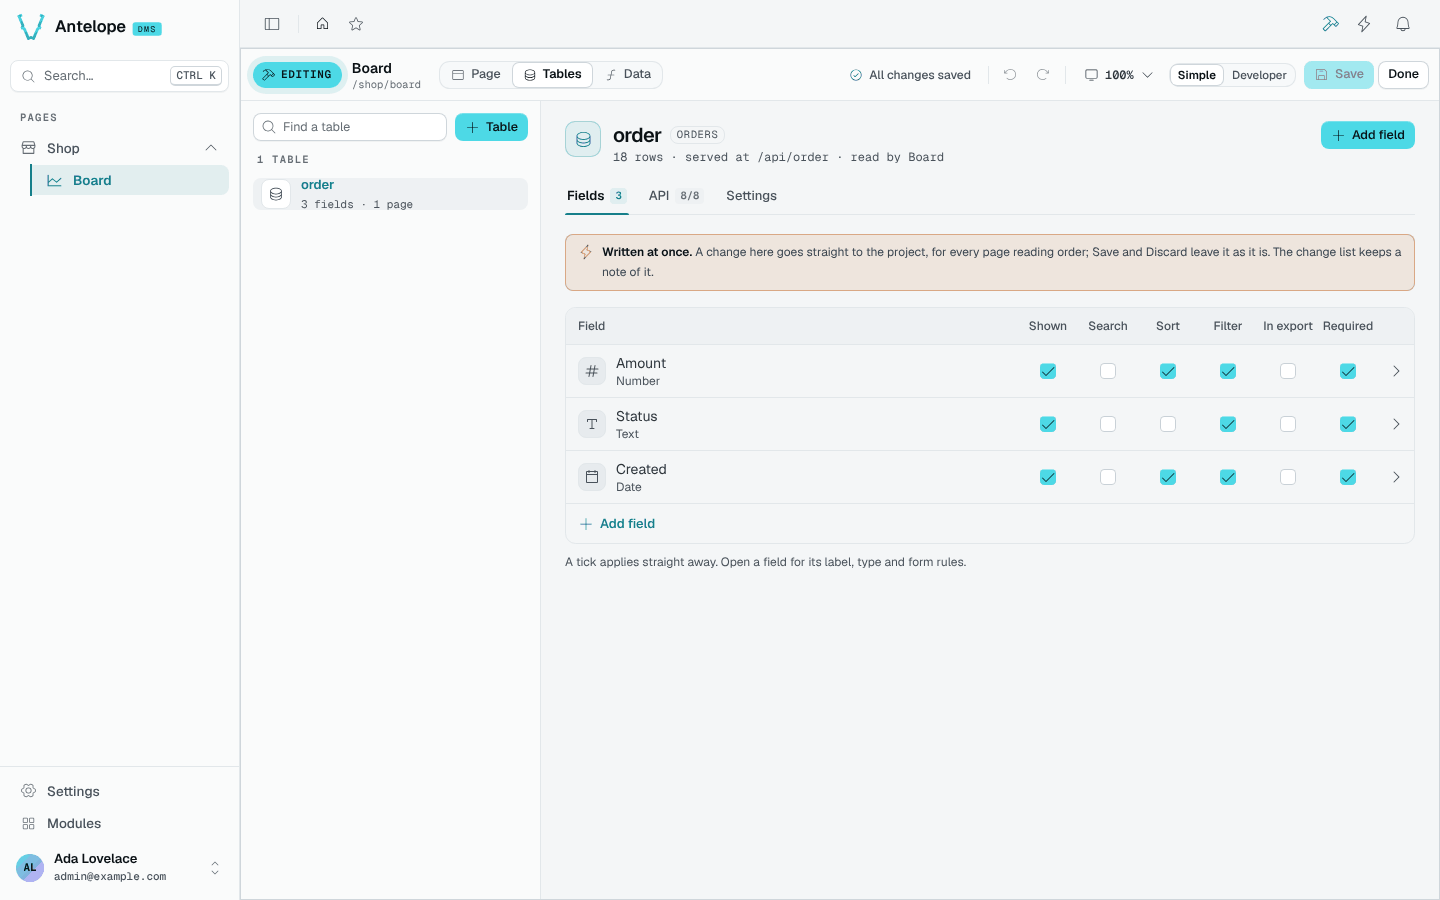Enable Sort checkbox for Status

(1168, 424)
